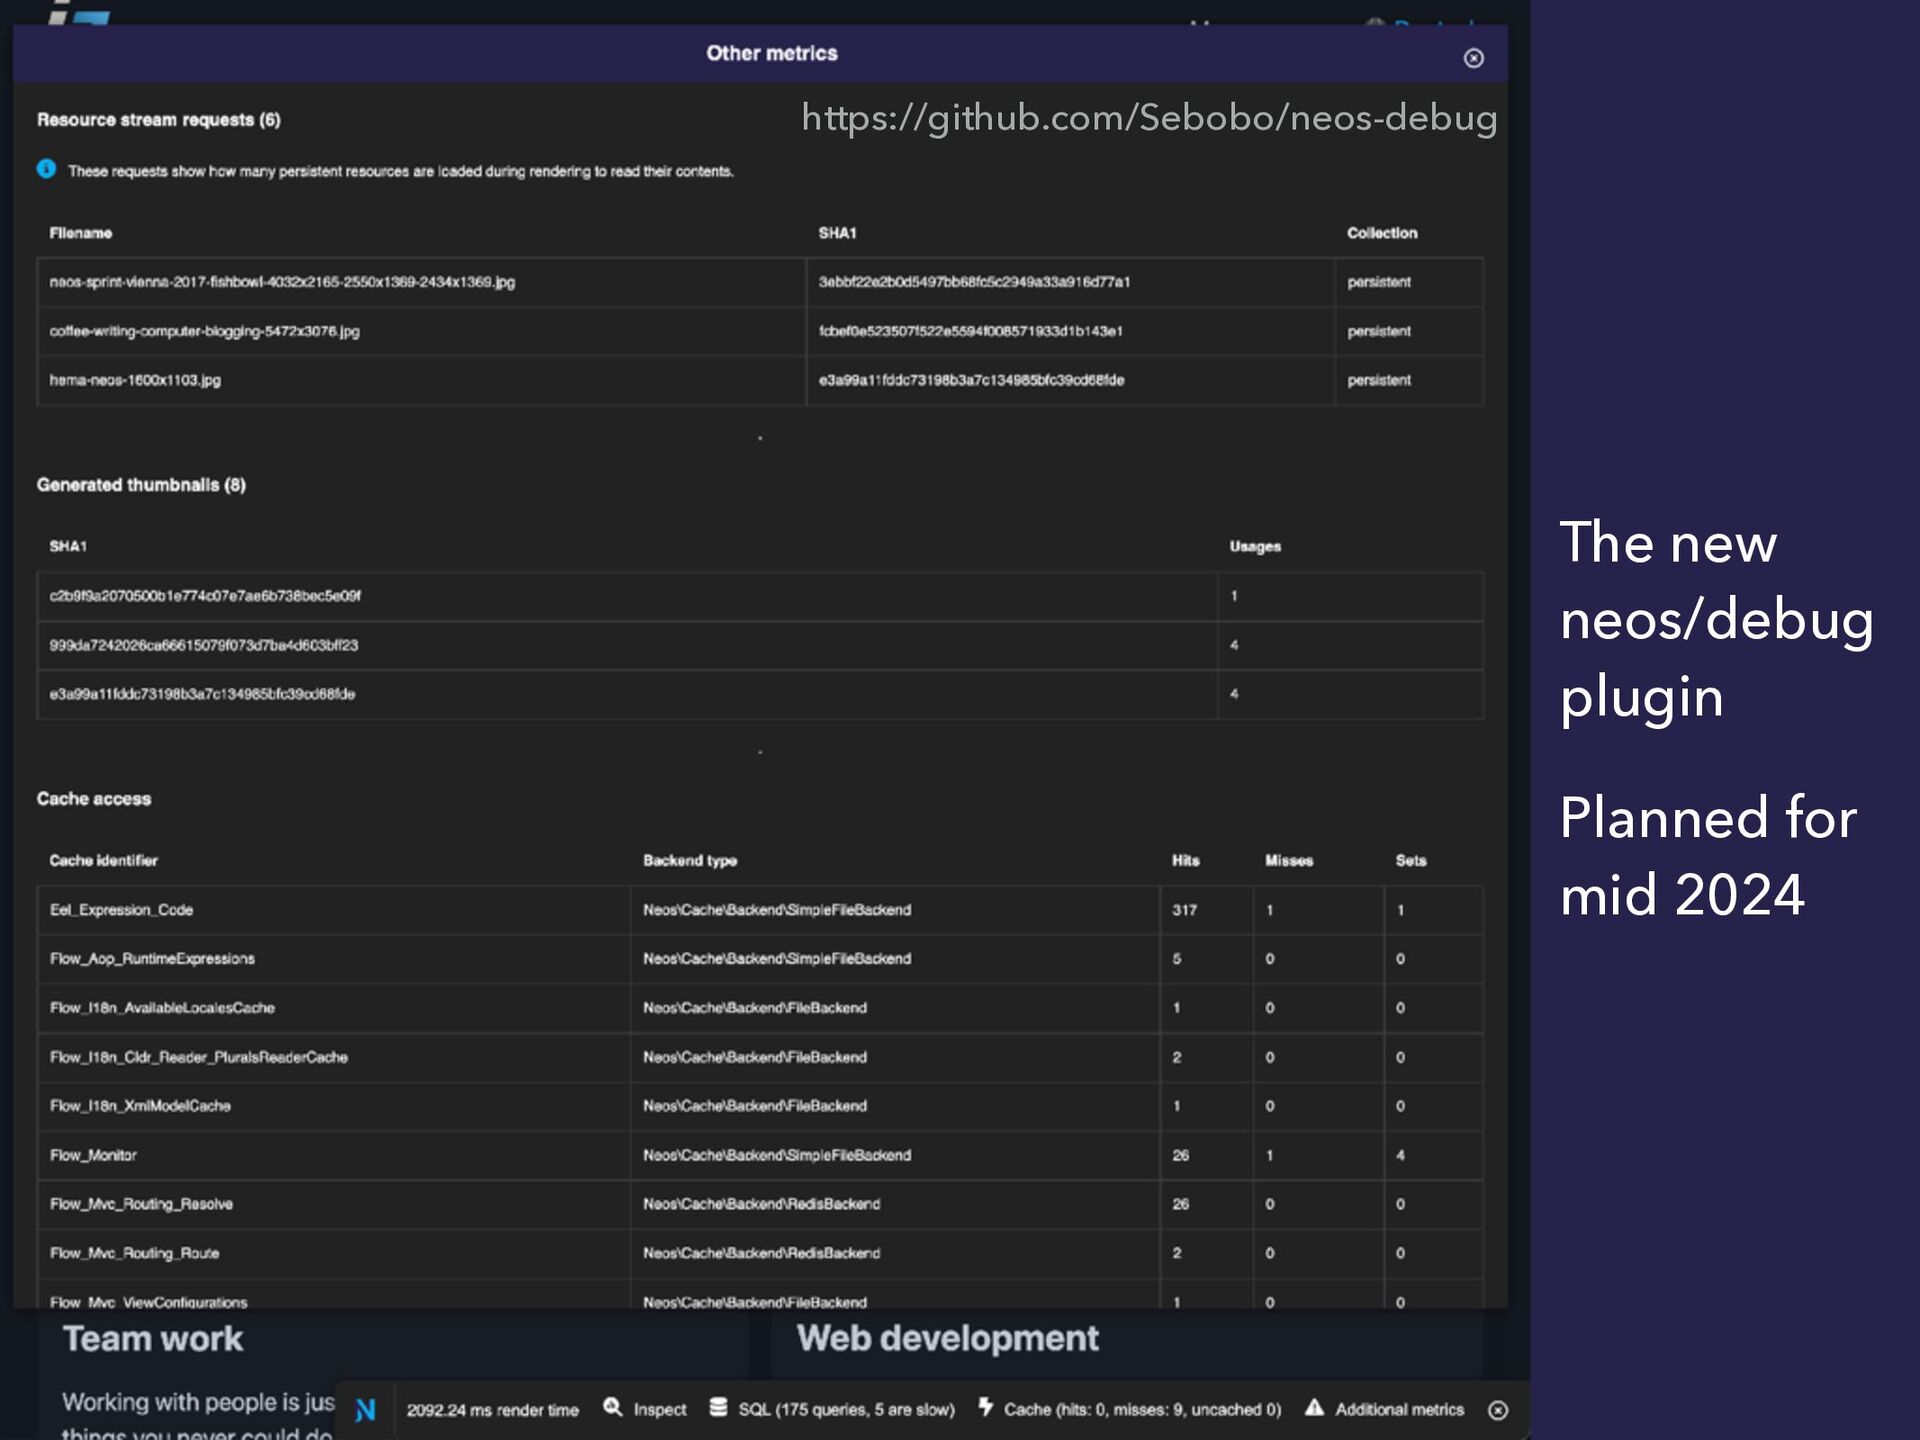The height and width of the screenshot is (1440, 1920).
Task: Open the Inspect button in debug bar
Action: pyautogui.click(x=645, y=1409)
